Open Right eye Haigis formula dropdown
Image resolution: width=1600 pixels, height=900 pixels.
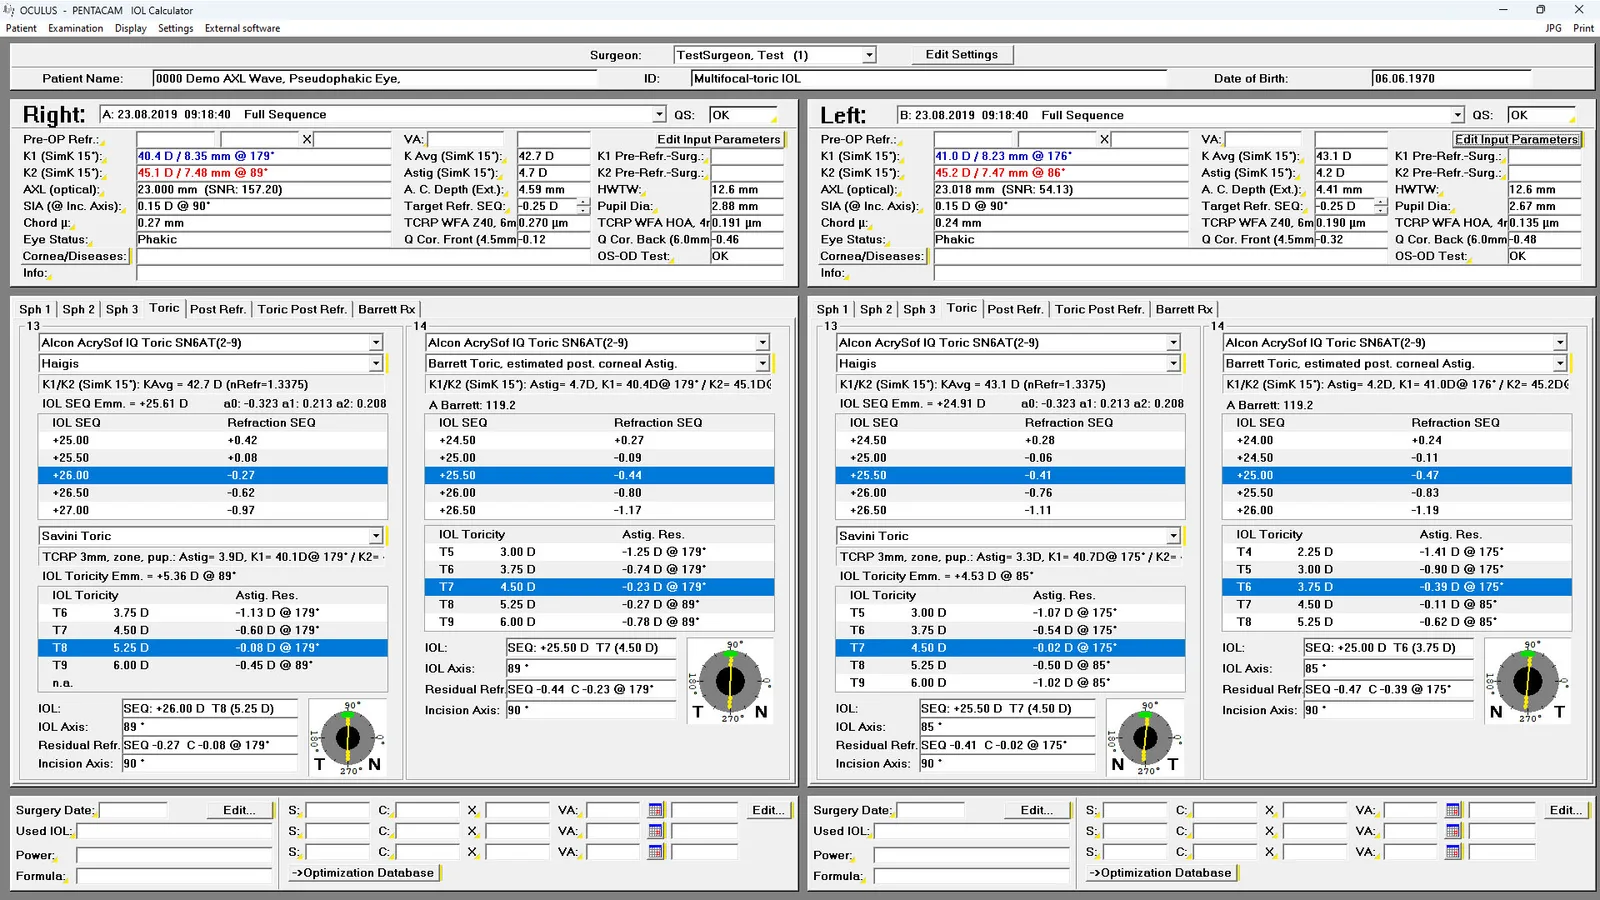pos(376,364)
